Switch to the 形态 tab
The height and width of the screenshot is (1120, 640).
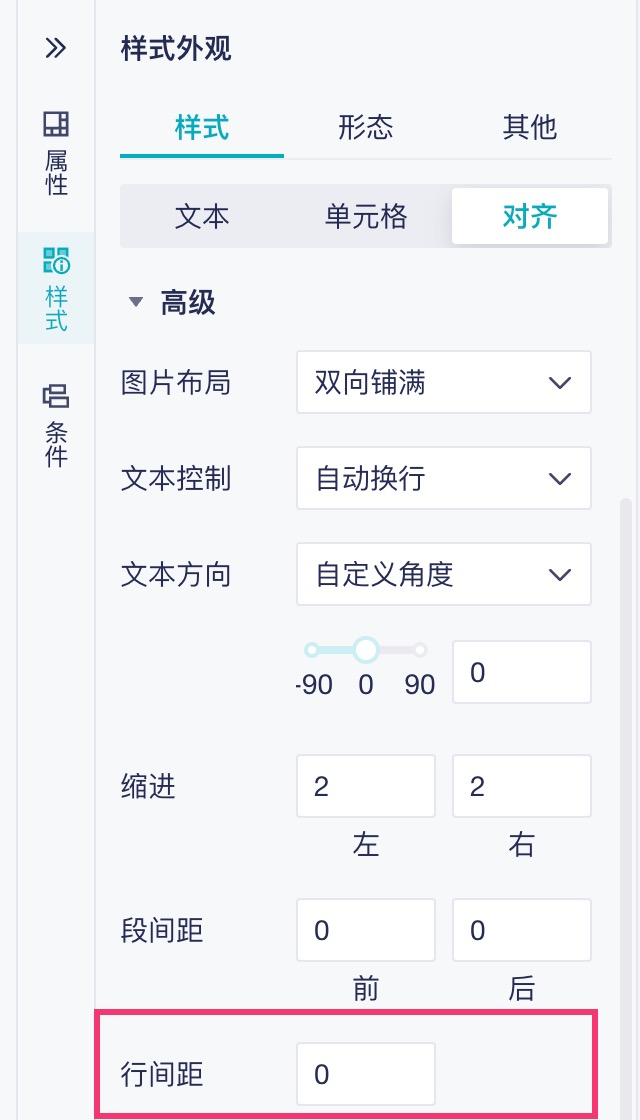(366, 128)
